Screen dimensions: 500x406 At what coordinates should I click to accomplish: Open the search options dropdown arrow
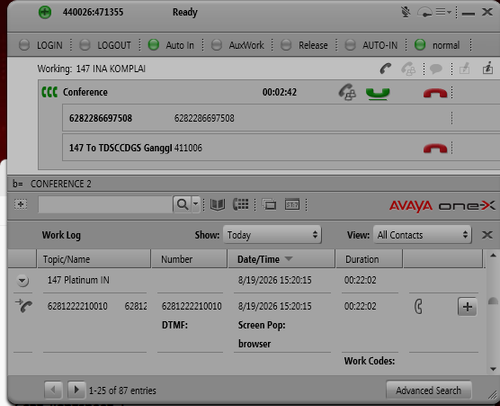coord(196,204)
